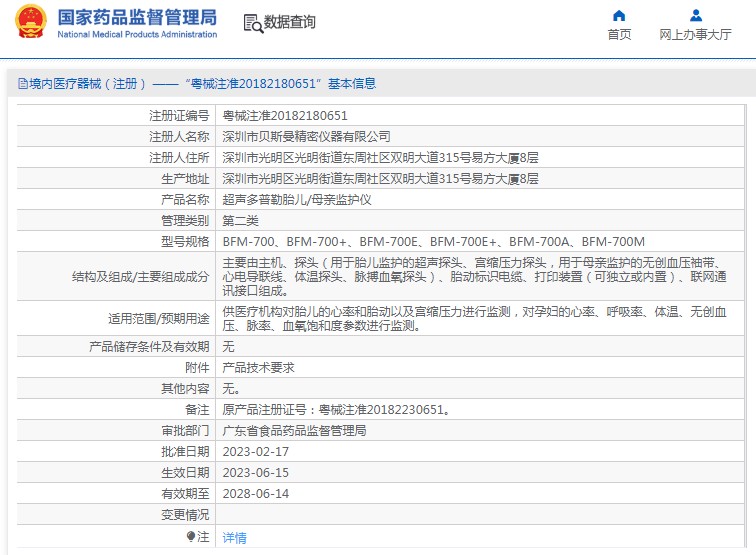Image resolution: width=756 pixels, height=555 pixels.
Task: Select 结构及组成 description text
Action: pyautogui.click(x=474, y=277)
